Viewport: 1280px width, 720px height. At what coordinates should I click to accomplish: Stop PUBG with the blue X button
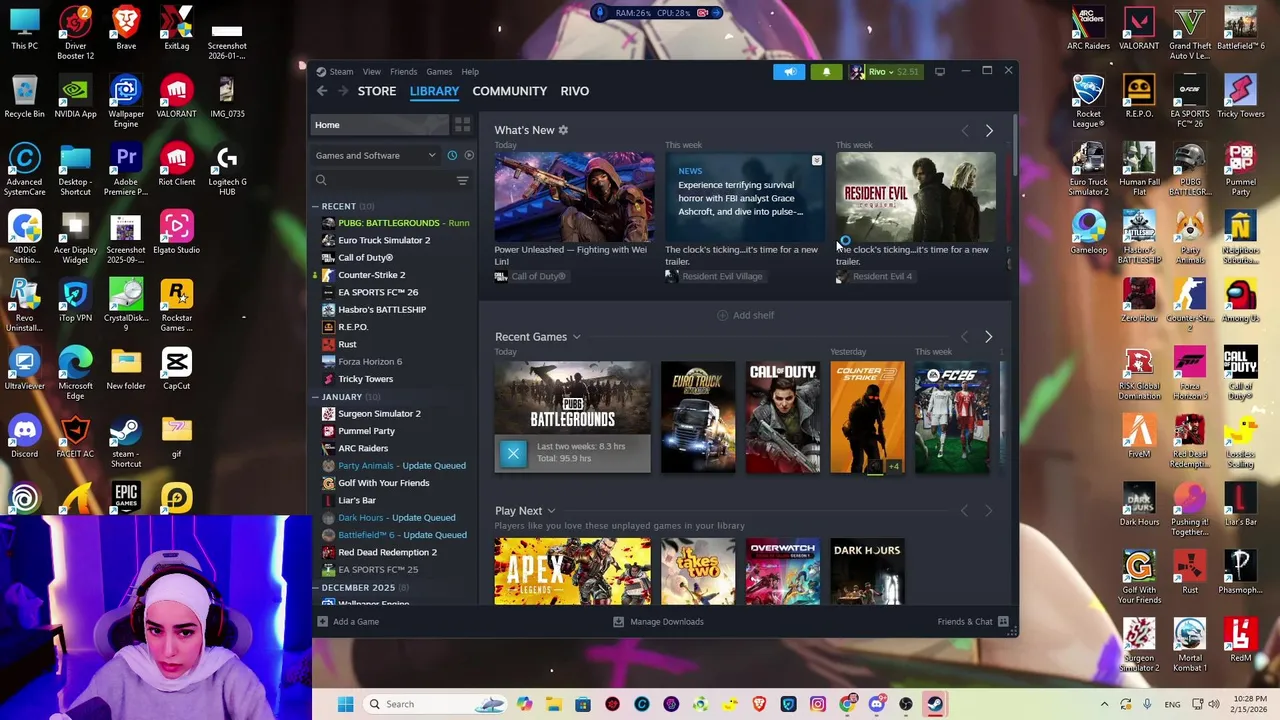click(513, 453)
